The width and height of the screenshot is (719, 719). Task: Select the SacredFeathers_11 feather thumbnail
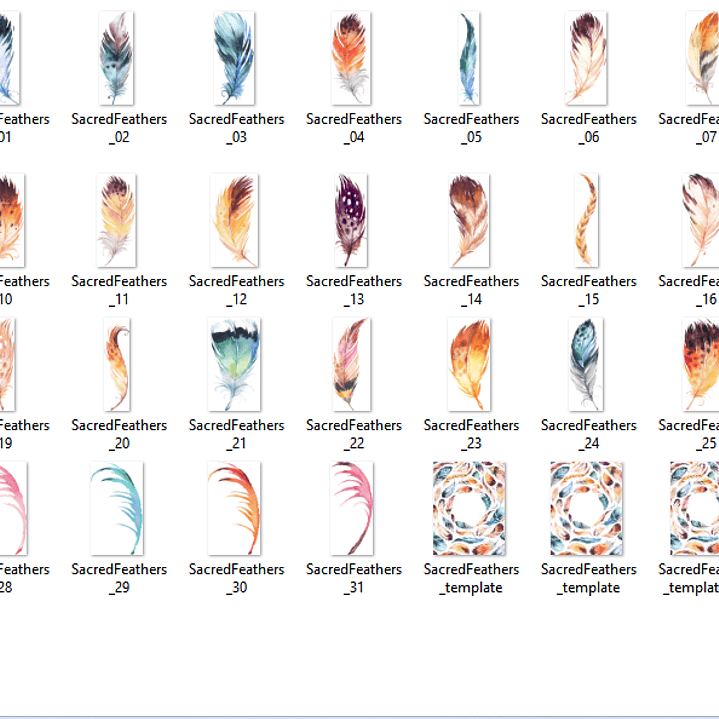117,220
